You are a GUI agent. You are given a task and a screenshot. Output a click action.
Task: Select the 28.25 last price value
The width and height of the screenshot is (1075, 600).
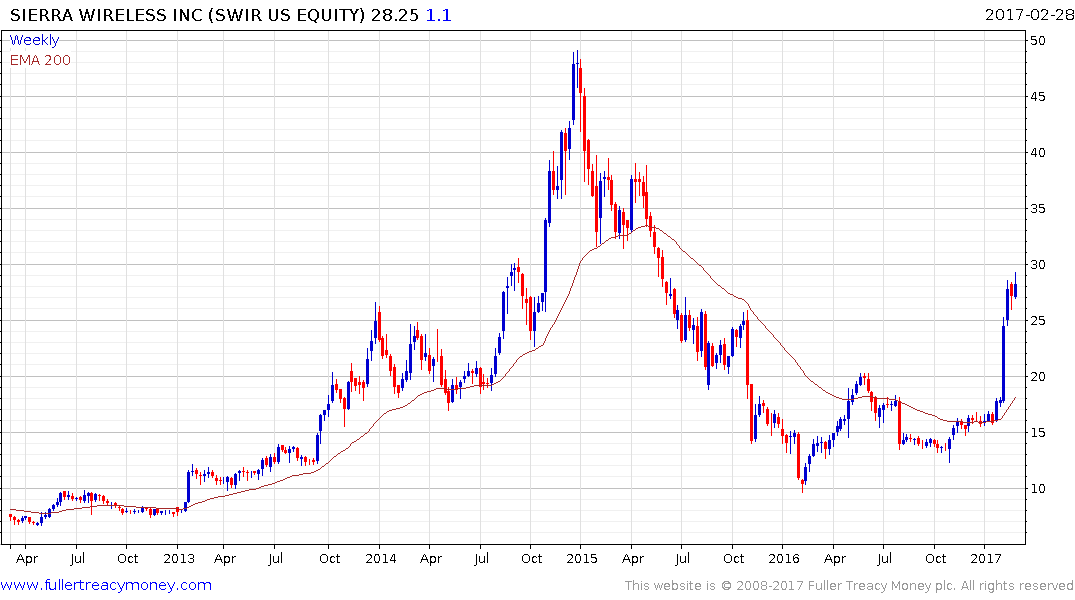tap(395, 15)
